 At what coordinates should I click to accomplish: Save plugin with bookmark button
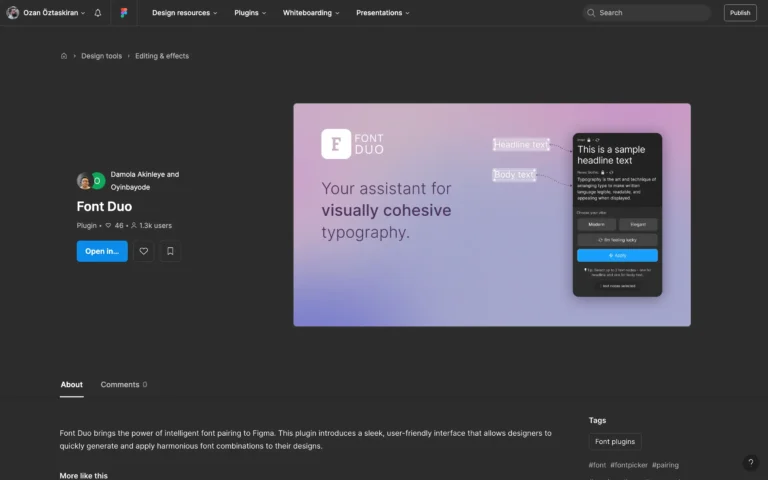coord(170,251)
